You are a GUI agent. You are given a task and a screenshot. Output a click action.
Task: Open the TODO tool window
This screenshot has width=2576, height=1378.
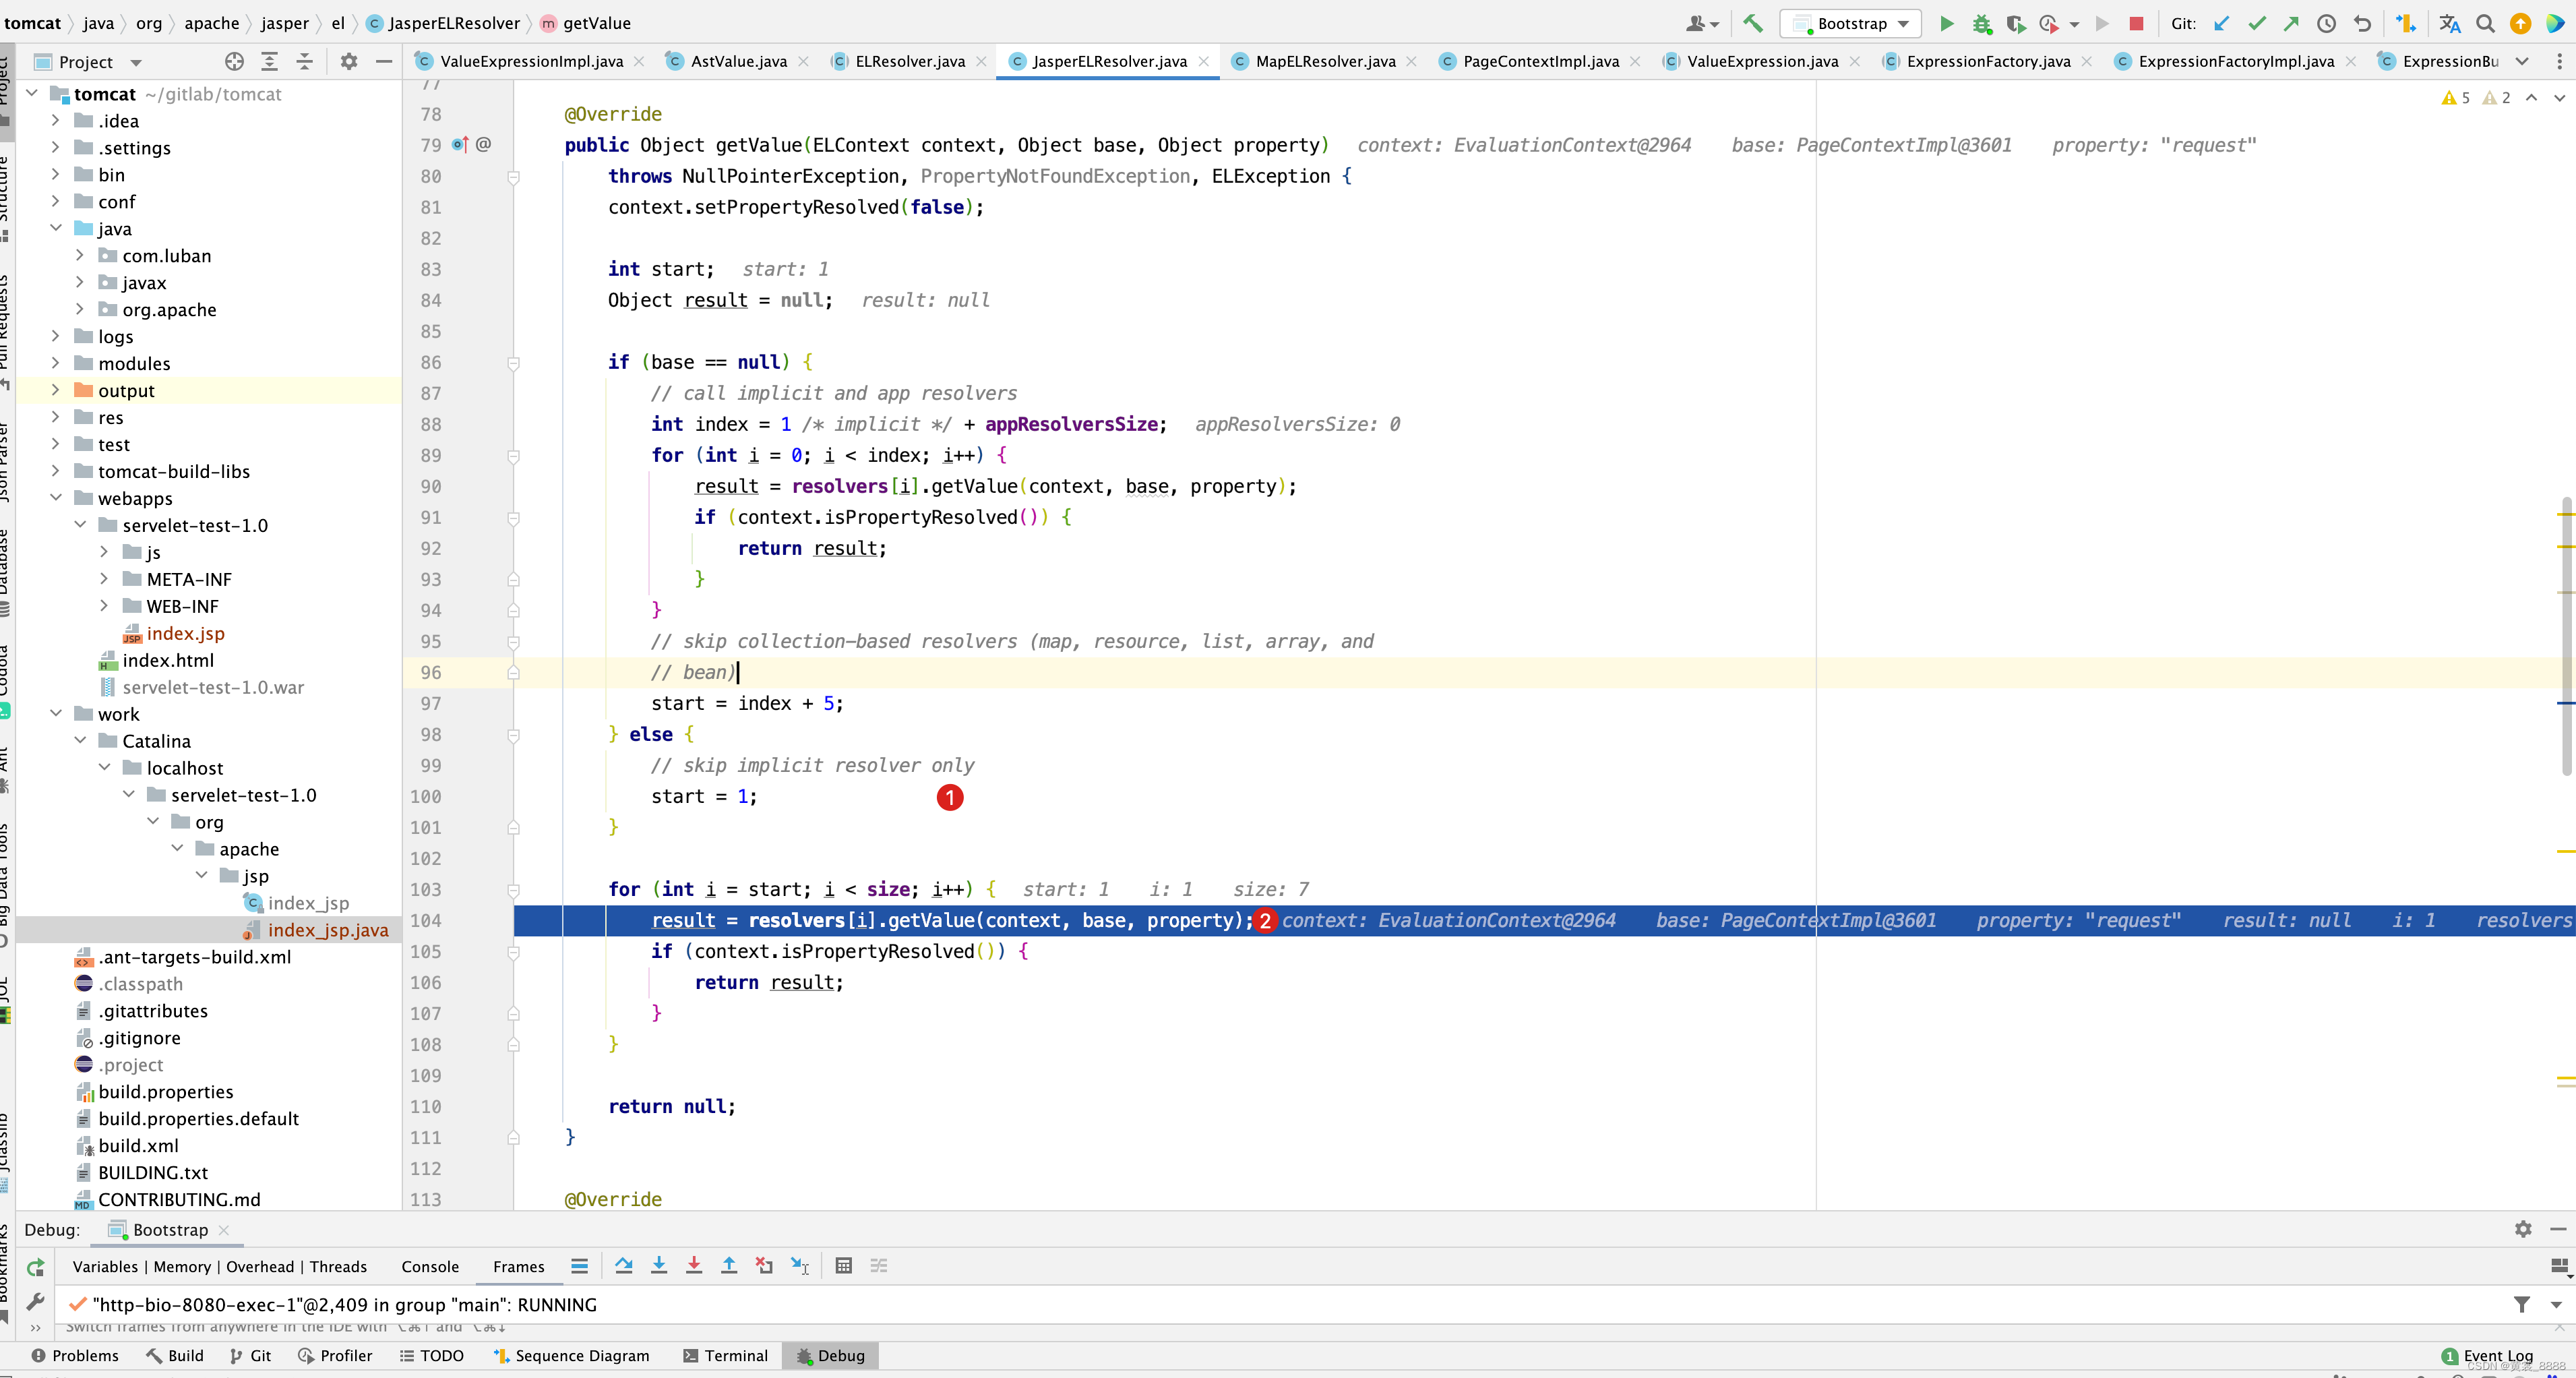click(x=432, y=1356)
